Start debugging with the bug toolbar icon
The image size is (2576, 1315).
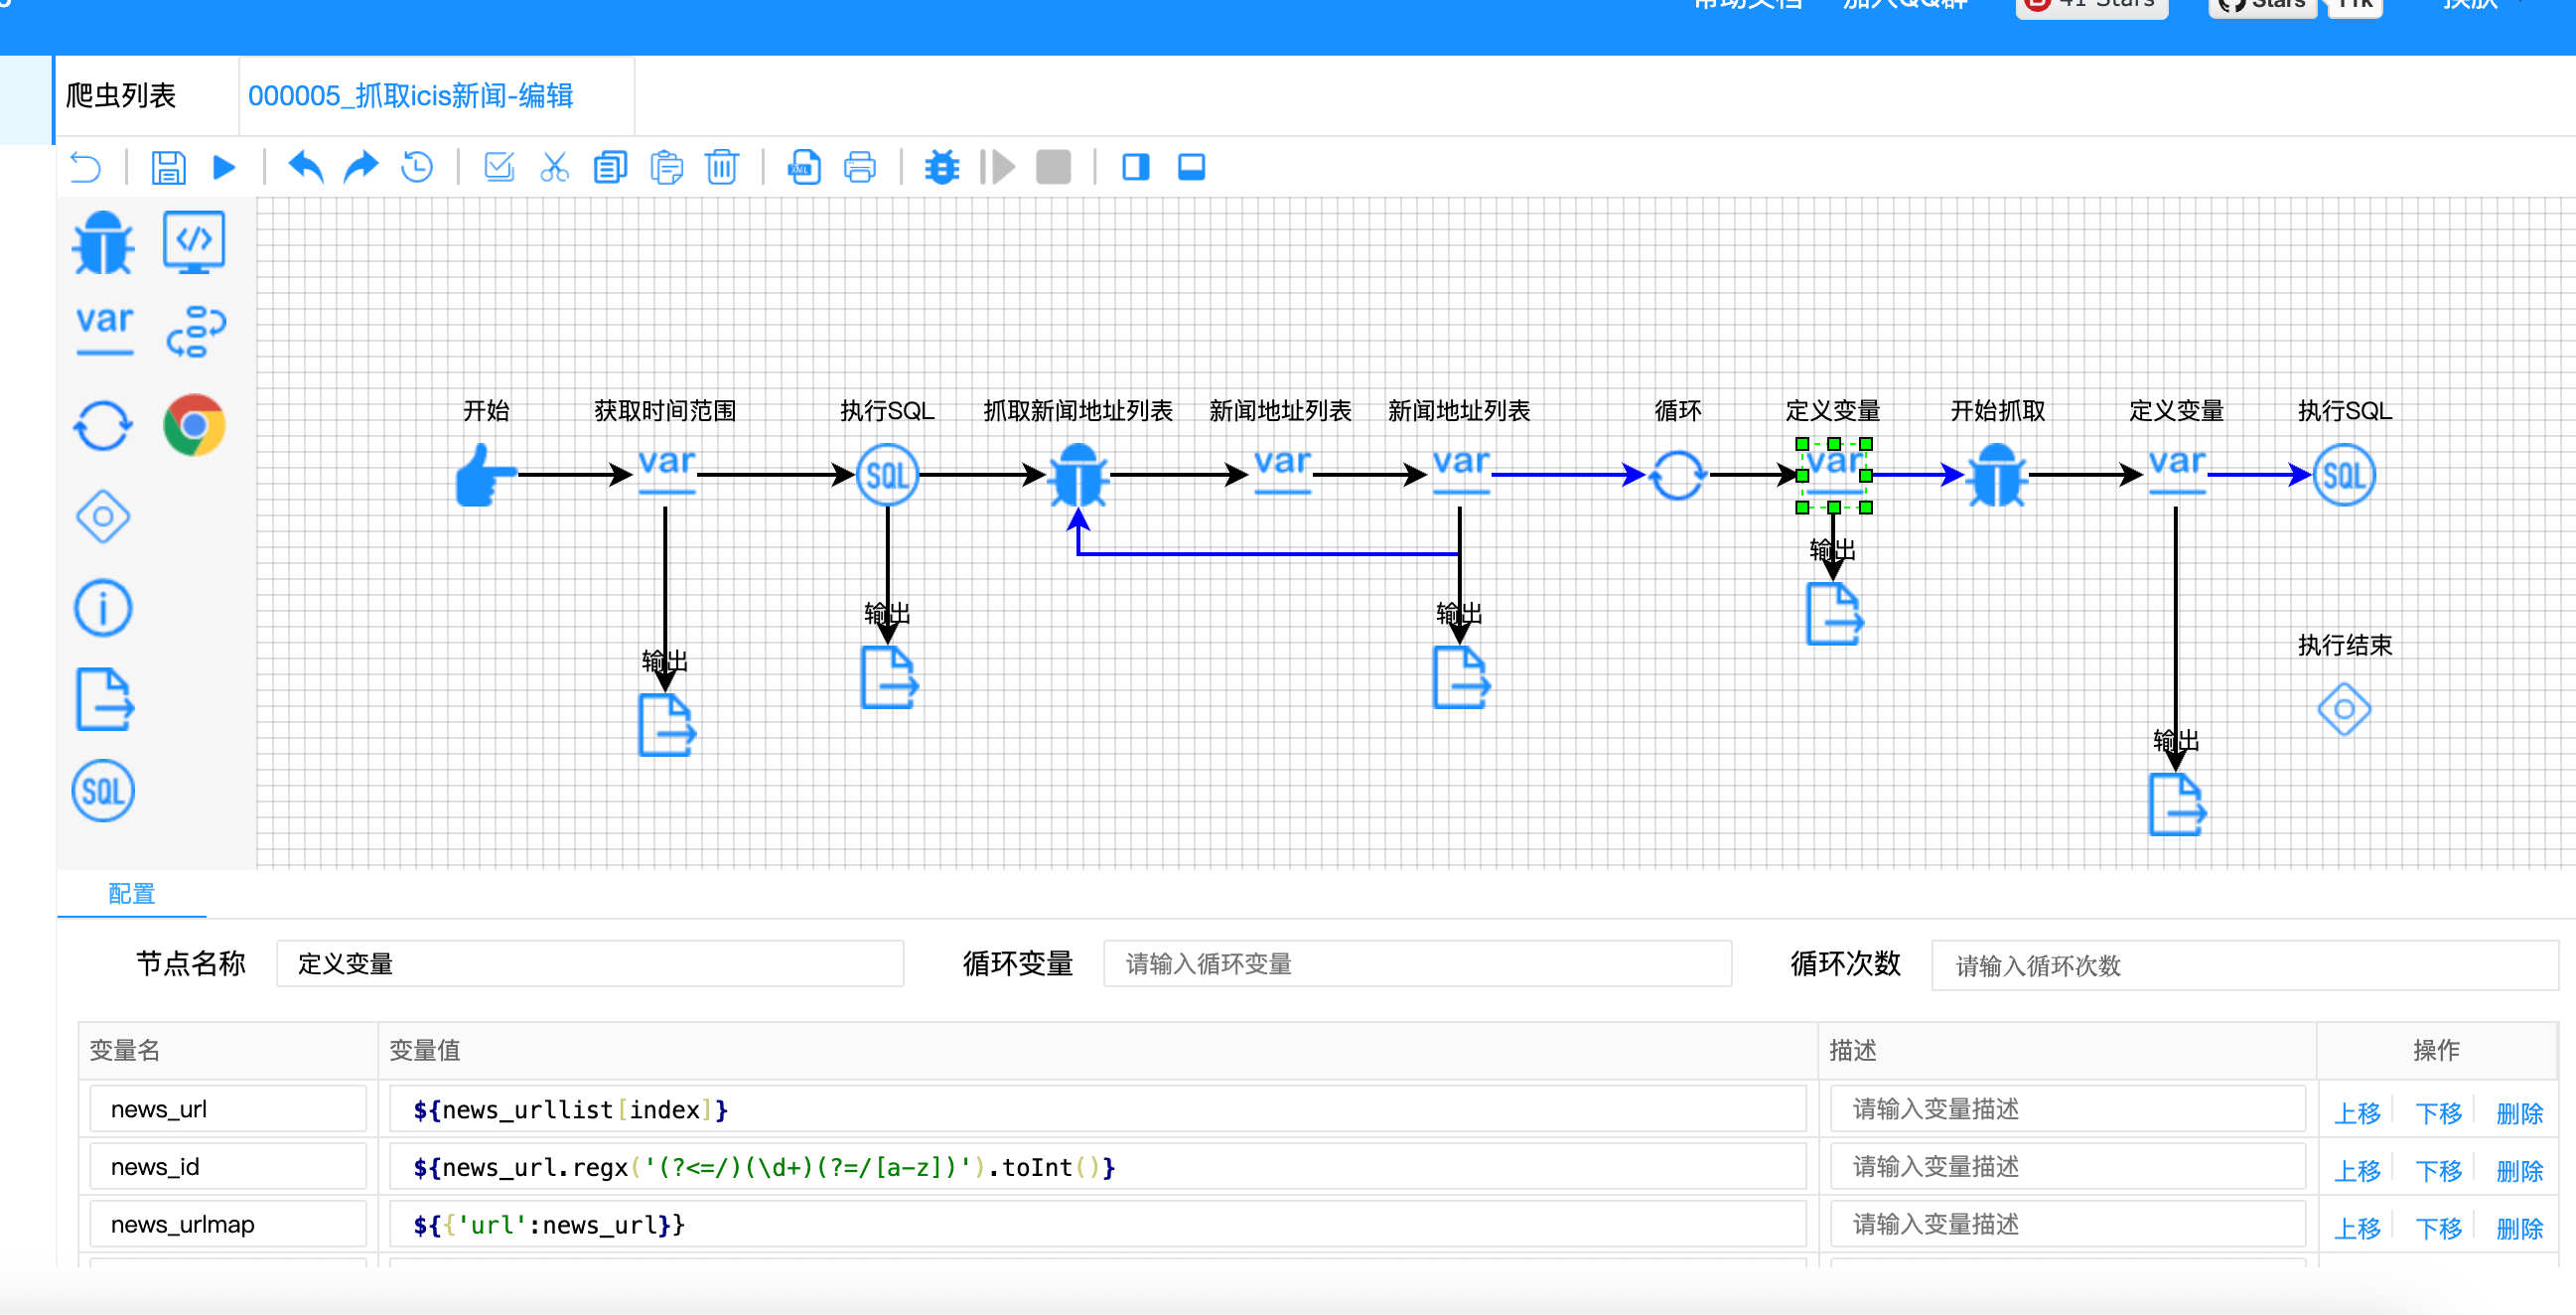point(941,167)
